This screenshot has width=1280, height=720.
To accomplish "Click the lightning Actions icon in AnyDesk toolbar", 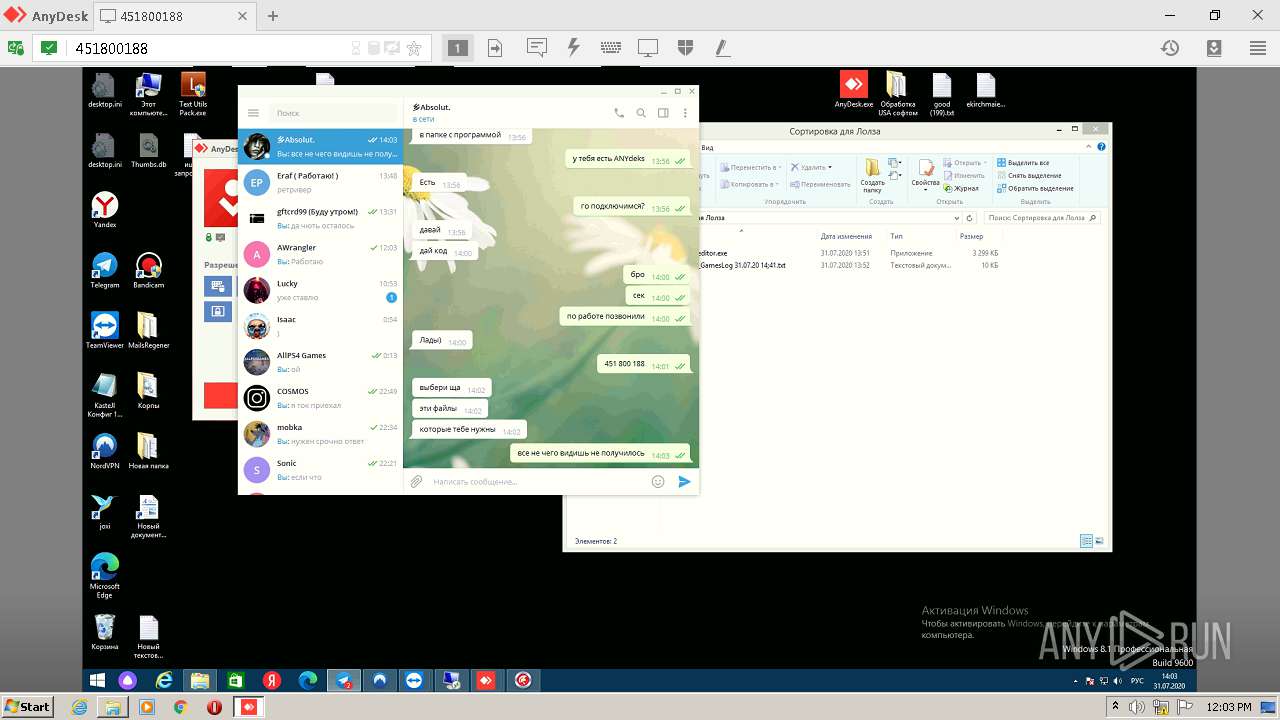I will (573, 48).
